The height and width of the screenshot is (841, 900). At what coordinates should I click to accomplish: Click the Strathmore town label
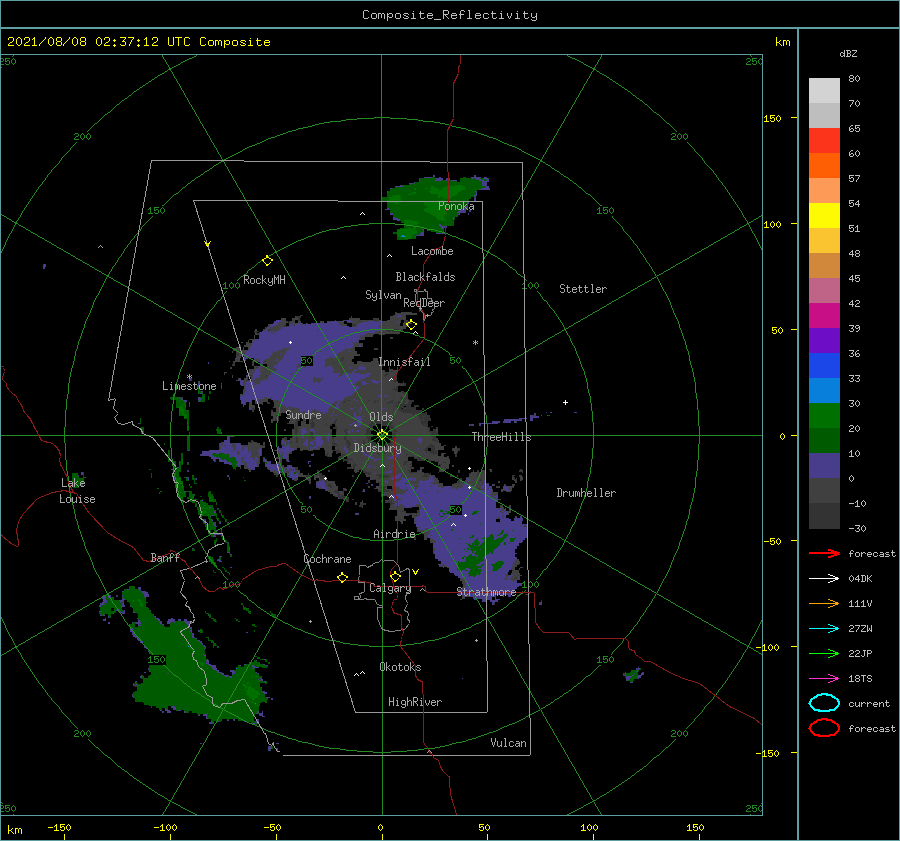[x=486, y=592]
